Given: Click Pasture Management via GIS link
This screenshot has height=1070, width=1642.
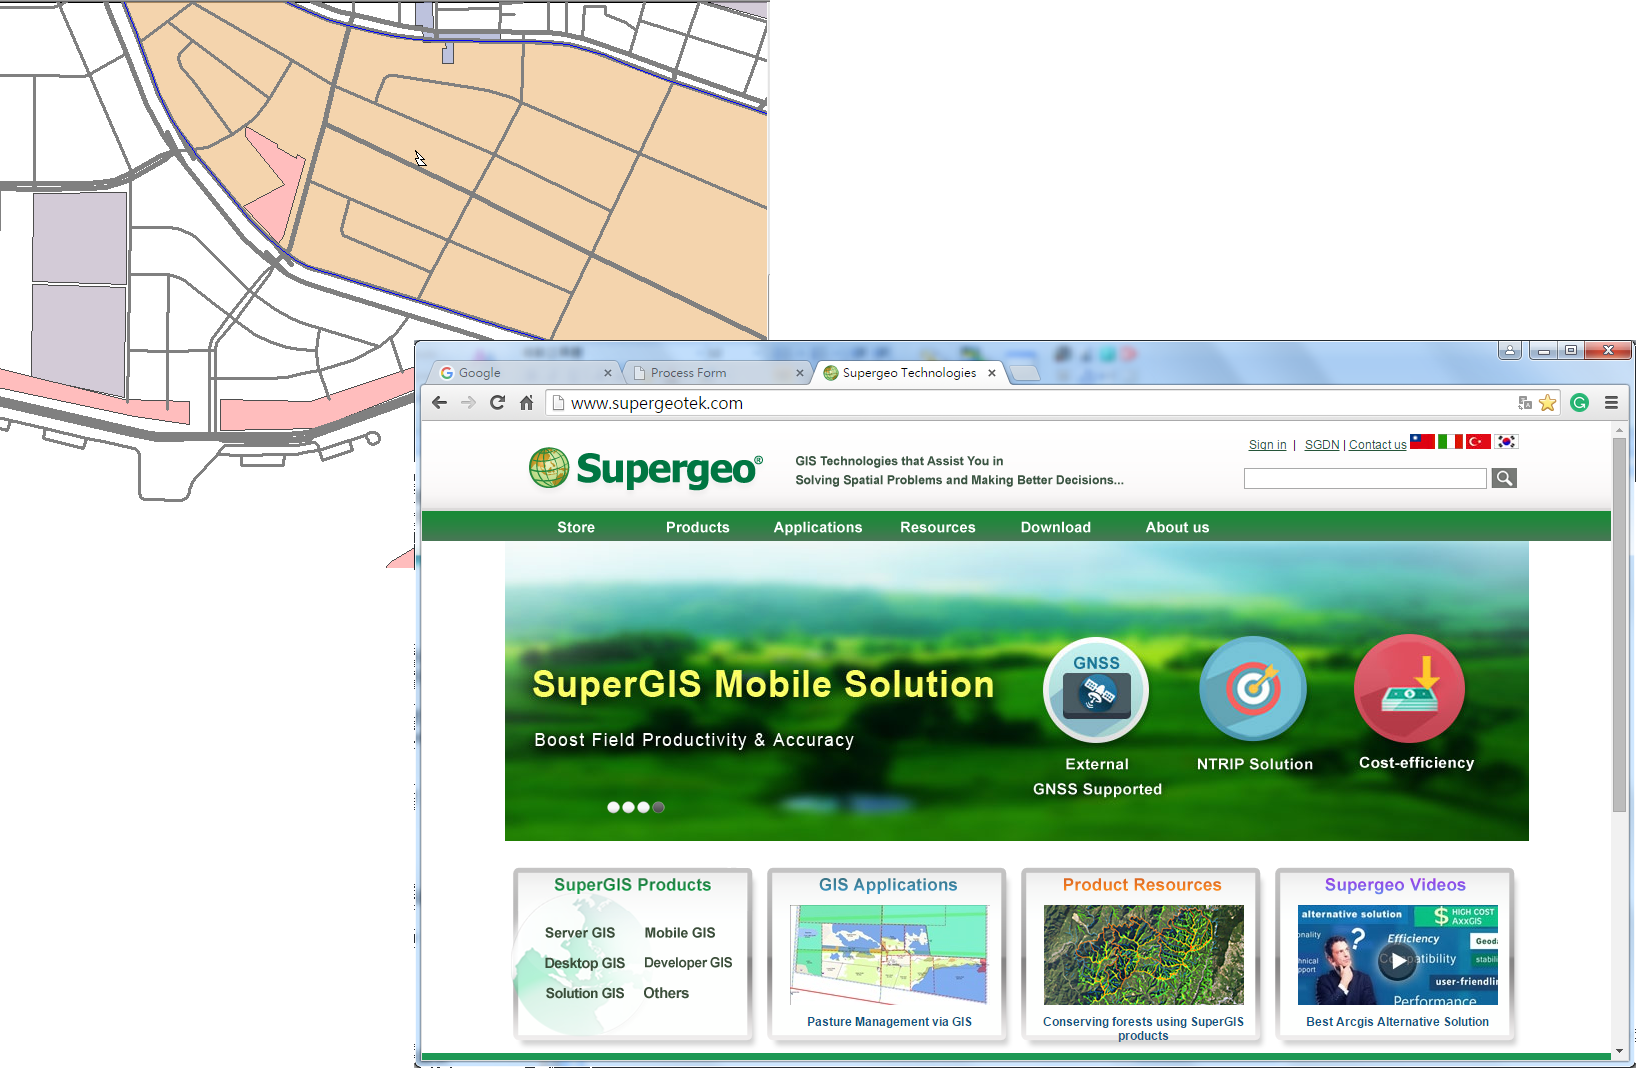Looking at the screenshot, I should pos(889,1022).
